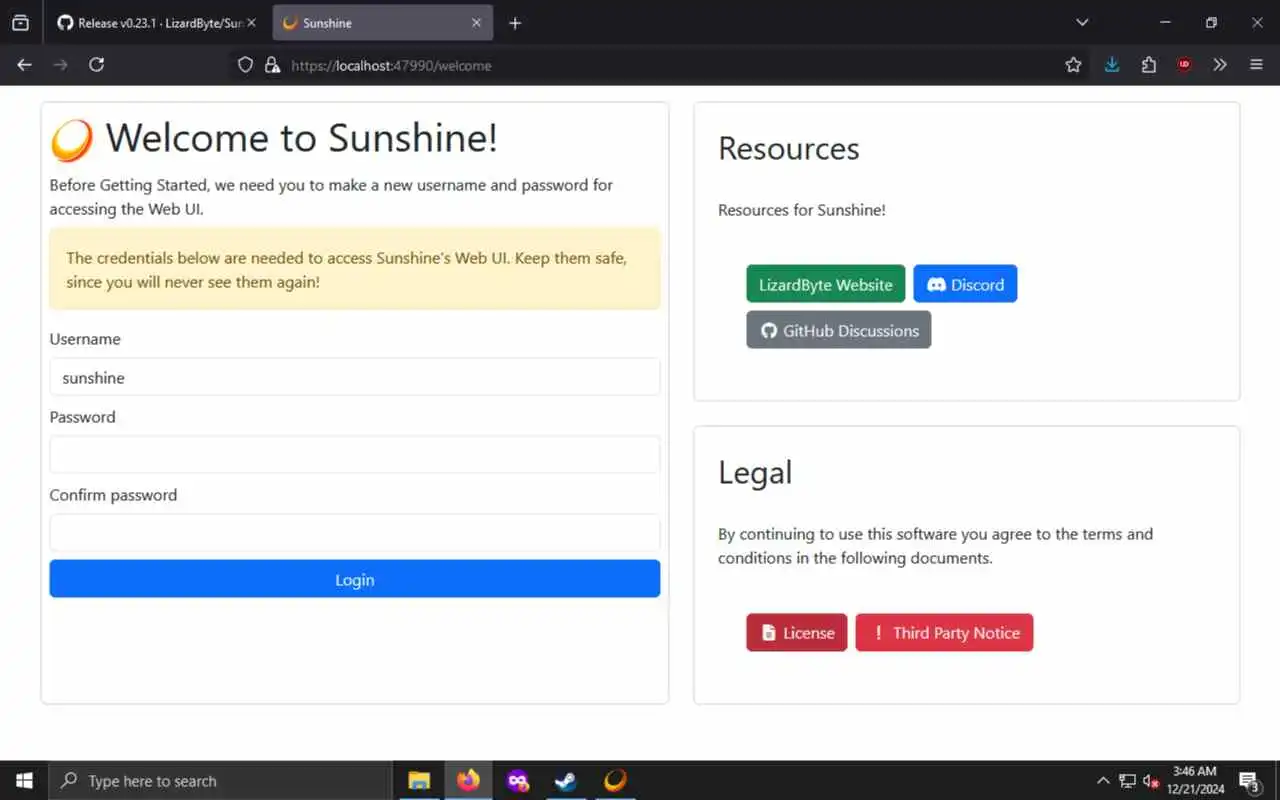This screenshot has height=800, width=1280.
Task: Close the Release v0.23.1 tab
Action: (252, 23)
